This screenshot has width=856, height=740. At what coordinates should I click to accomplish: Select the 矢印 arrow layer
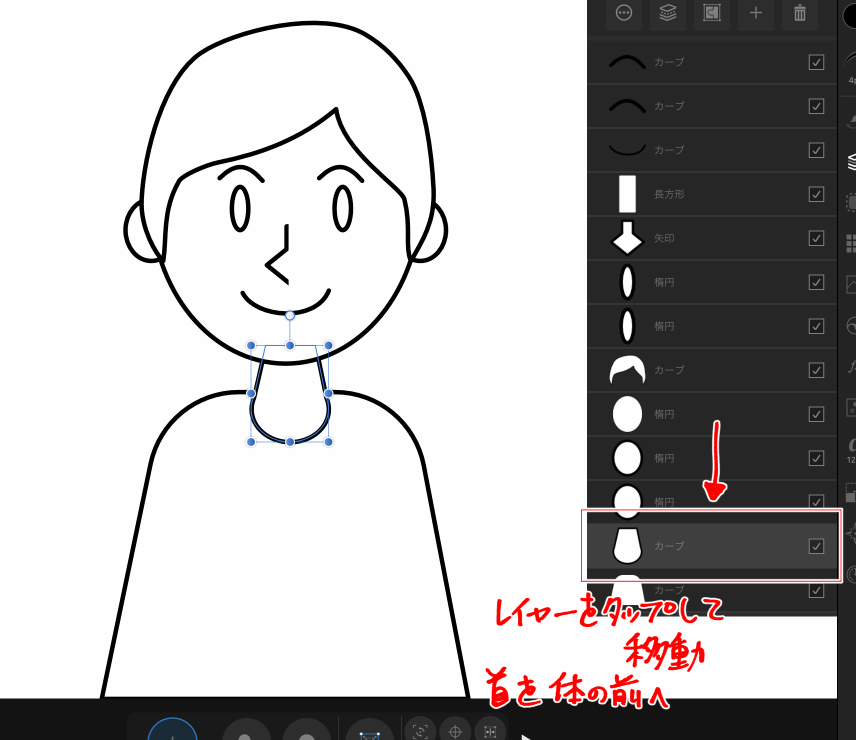pos(700,238)
